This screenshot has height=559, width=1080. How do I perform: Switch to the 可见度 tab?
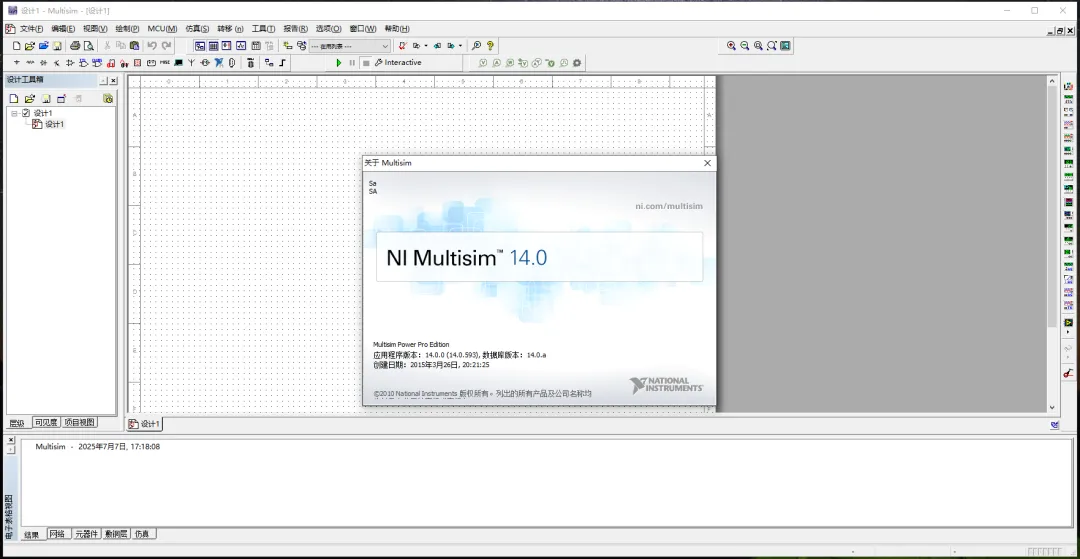click(x=46, y=423)
